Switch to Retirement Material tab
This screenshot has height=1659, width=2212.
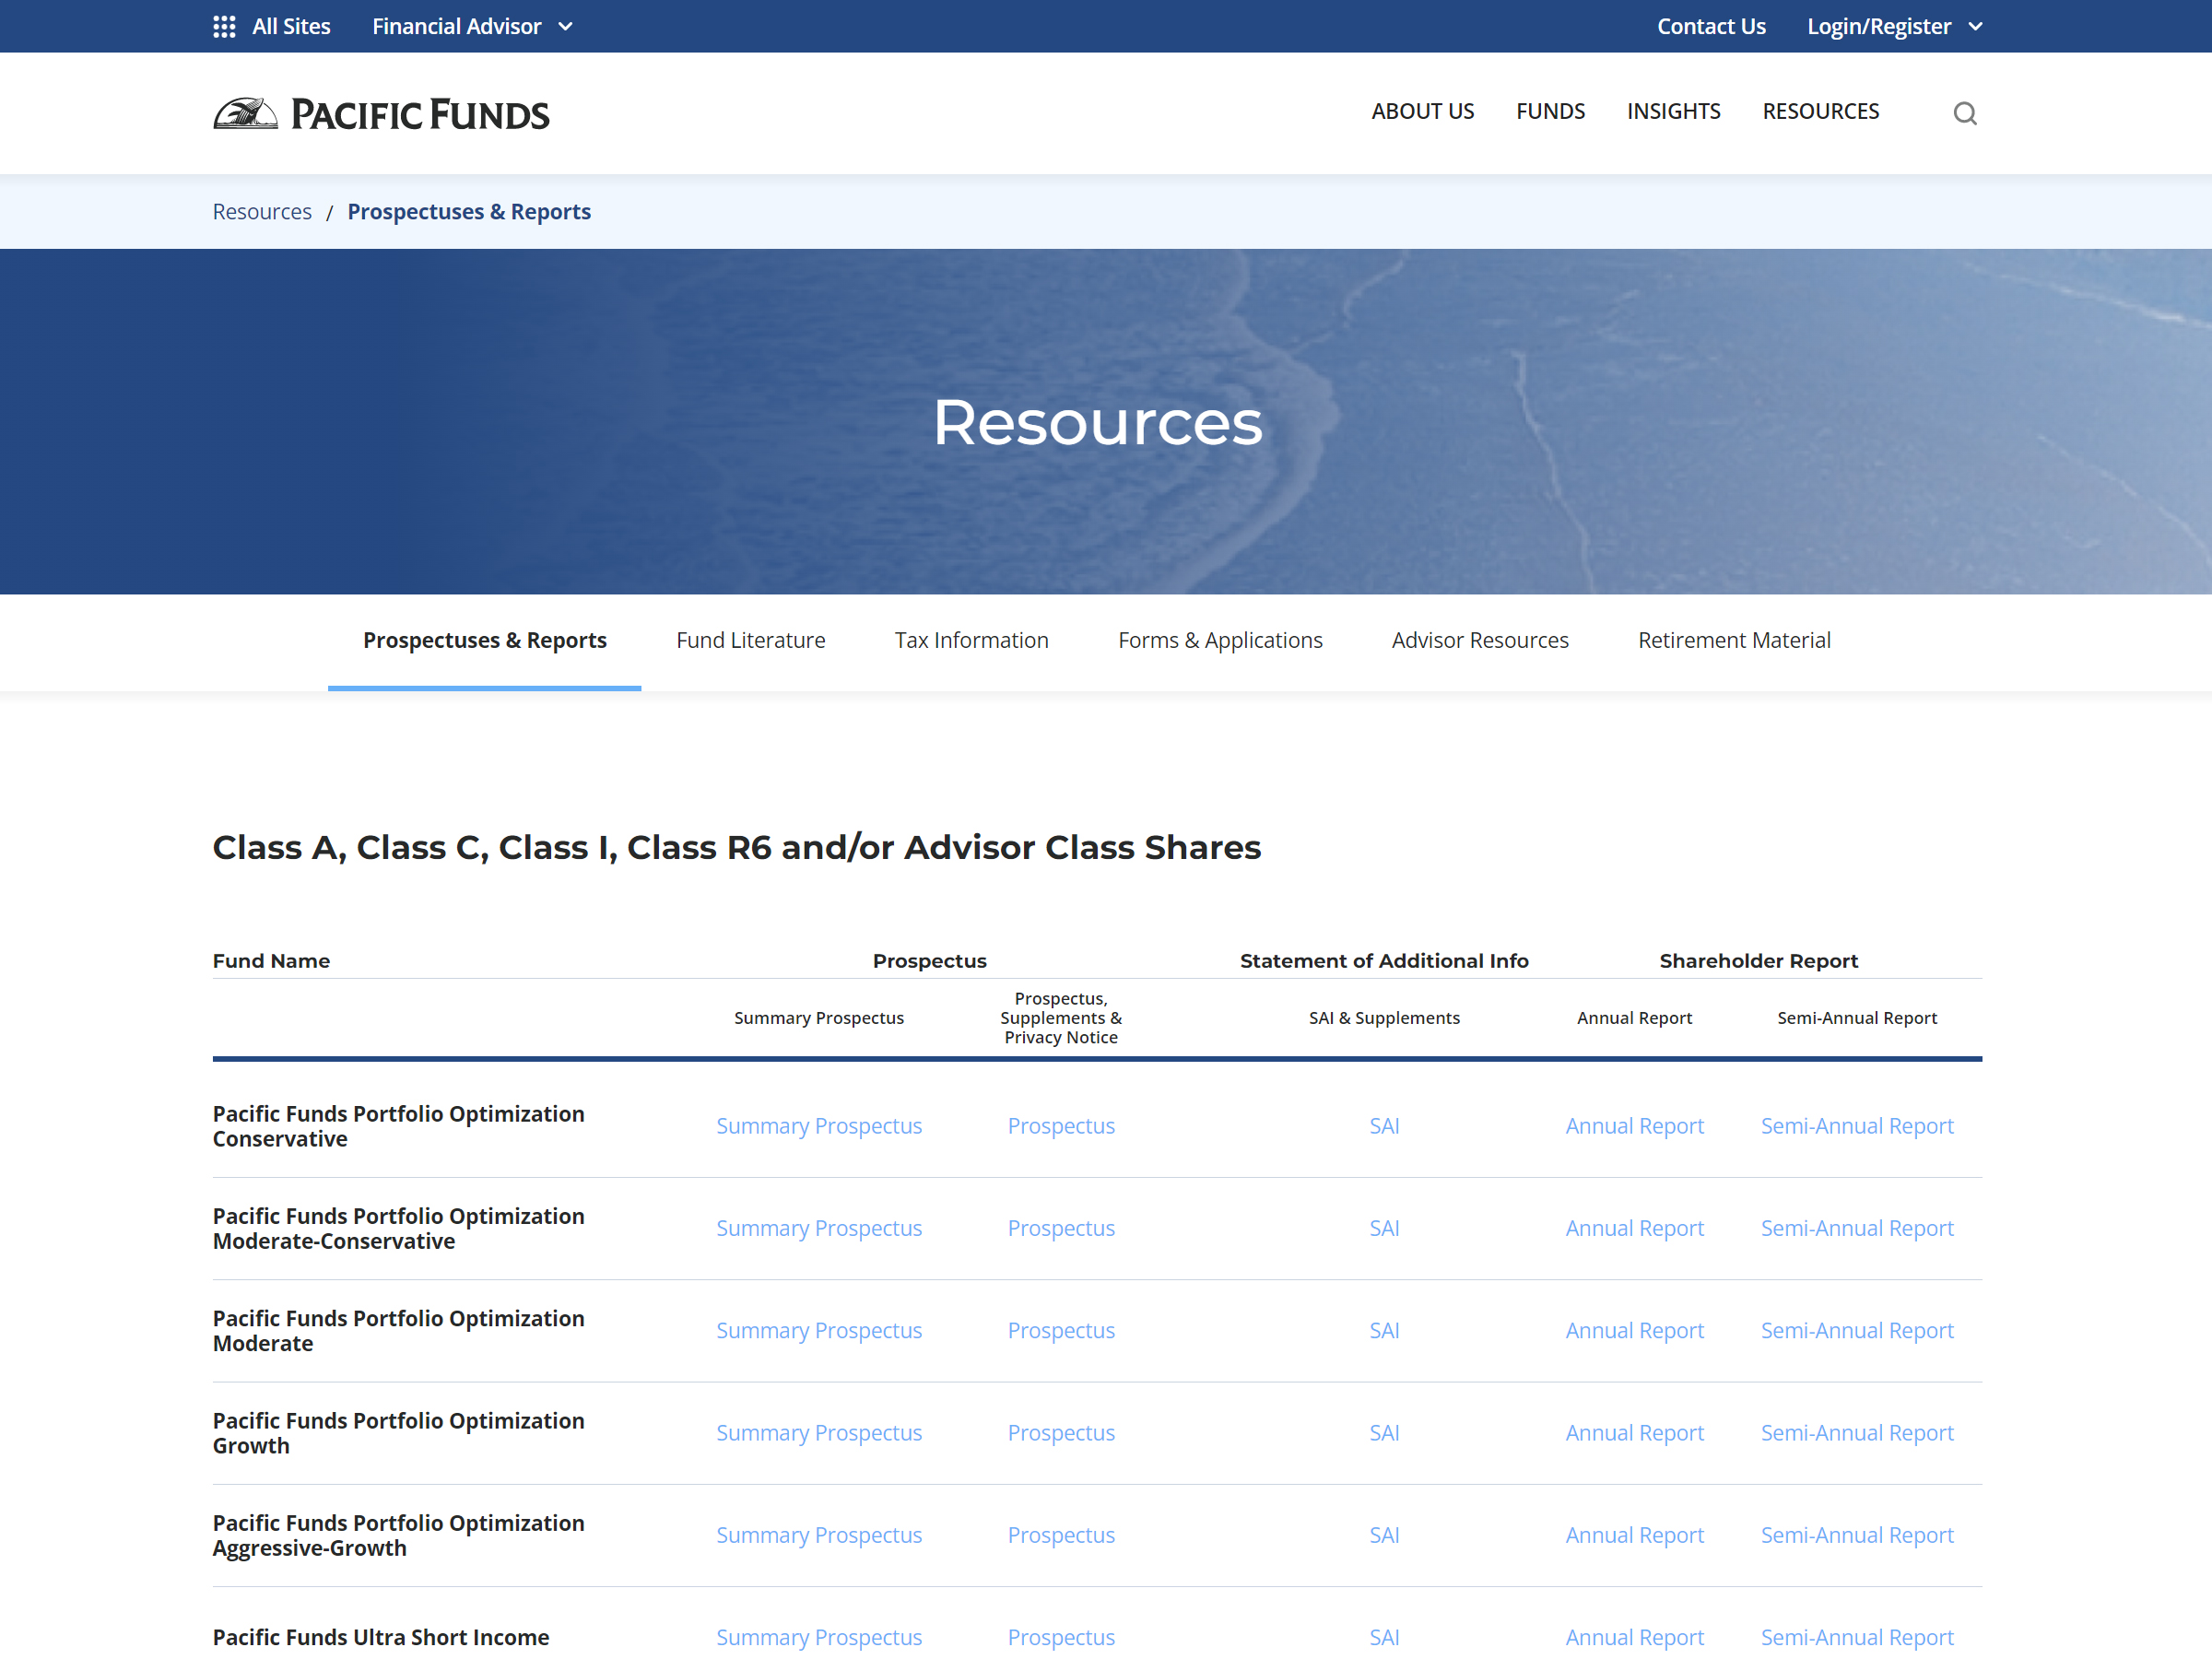click(1734, 640)
